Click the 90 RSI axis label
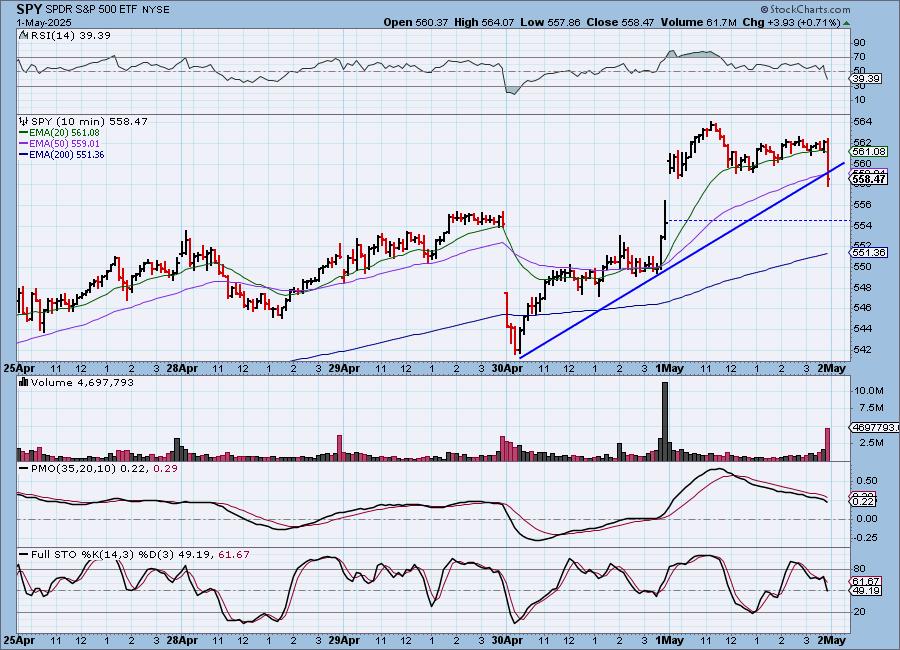900x650 pixels. [x=859, y=42]
